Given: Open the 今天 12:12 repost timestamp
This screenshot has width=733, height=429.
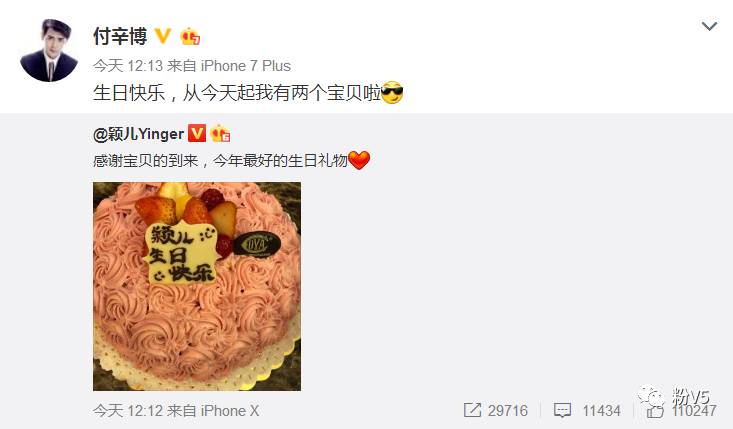Looking at the screenshot, I should click(x=128, y=411).
